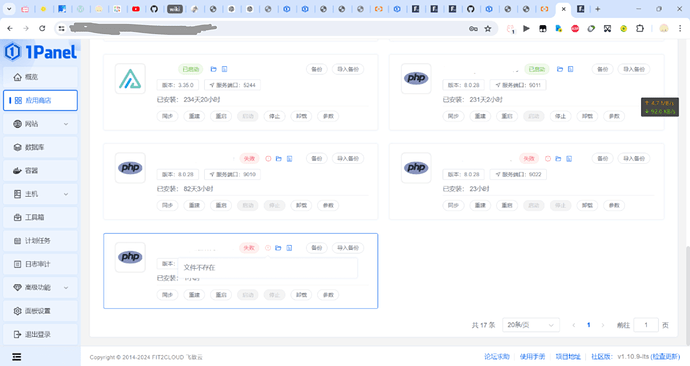This screenshot has width=690, height=366.
Task: Open 面板设置 in sidebar
Action: pos(40,311)
